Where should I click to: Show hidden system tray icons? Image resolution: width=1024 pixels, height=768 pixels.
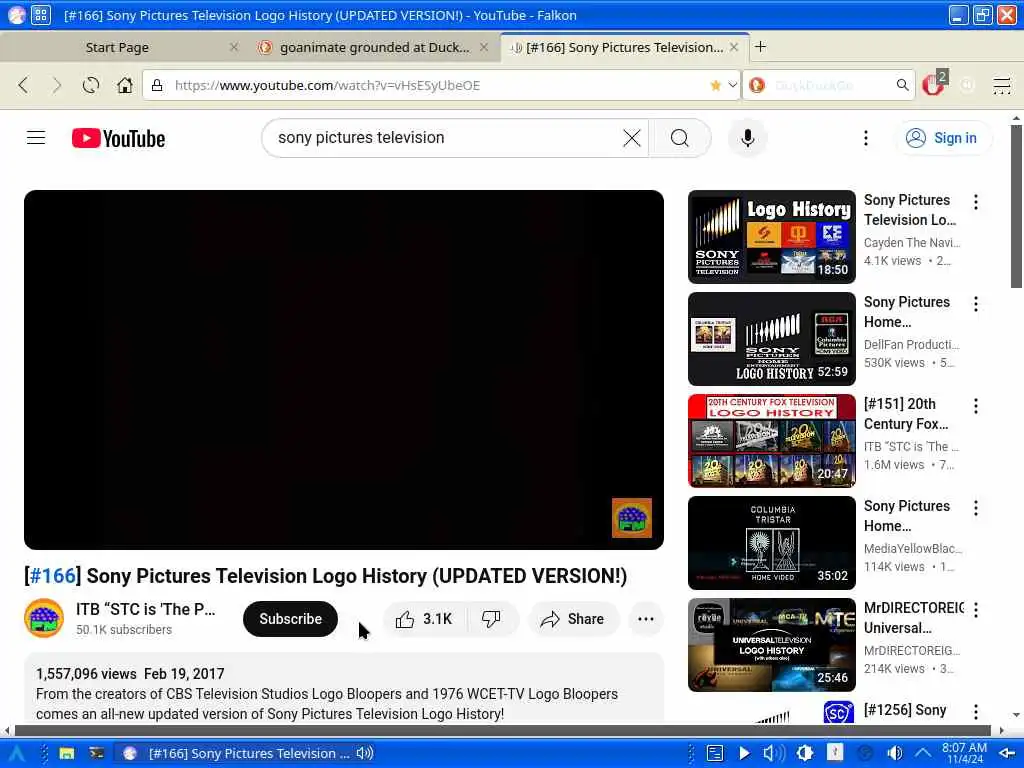(x=921, y=753)
